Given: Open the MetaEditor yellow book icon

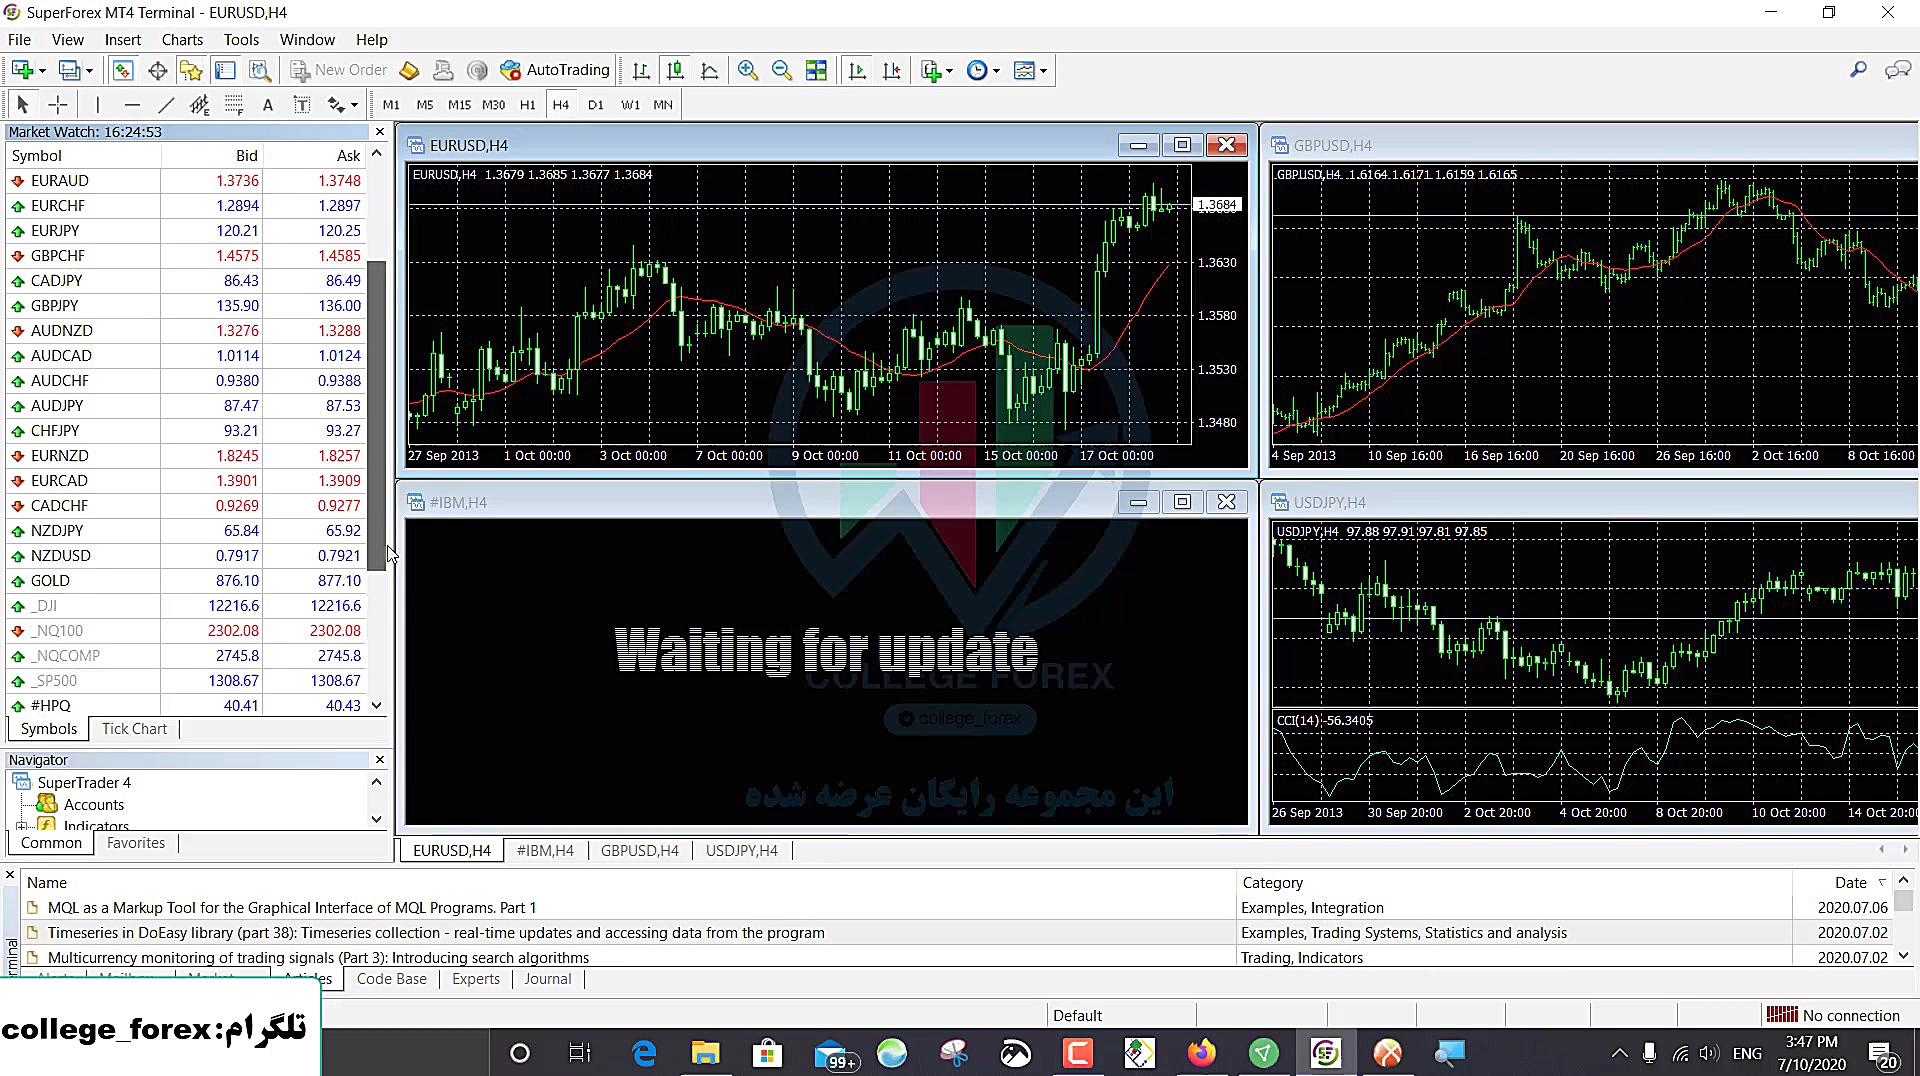Looking at the screenshot, I should coord(409,70).
